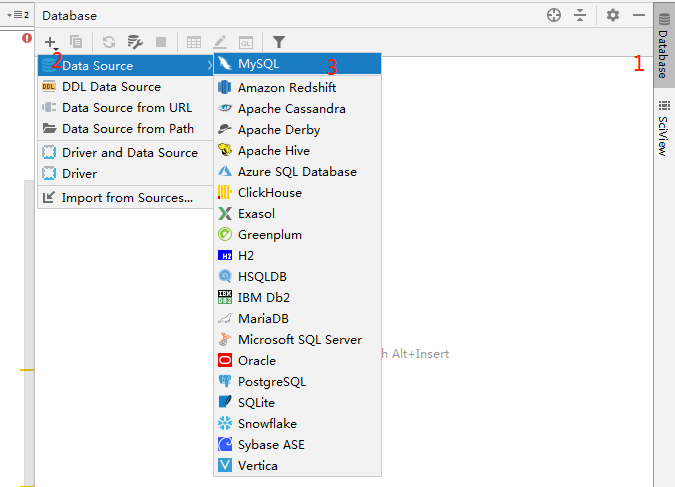Screen dimensions: 675x487
Task: Open Data Source Properties wrench icon
Action: pyautogui.click(x=135, y=42)
